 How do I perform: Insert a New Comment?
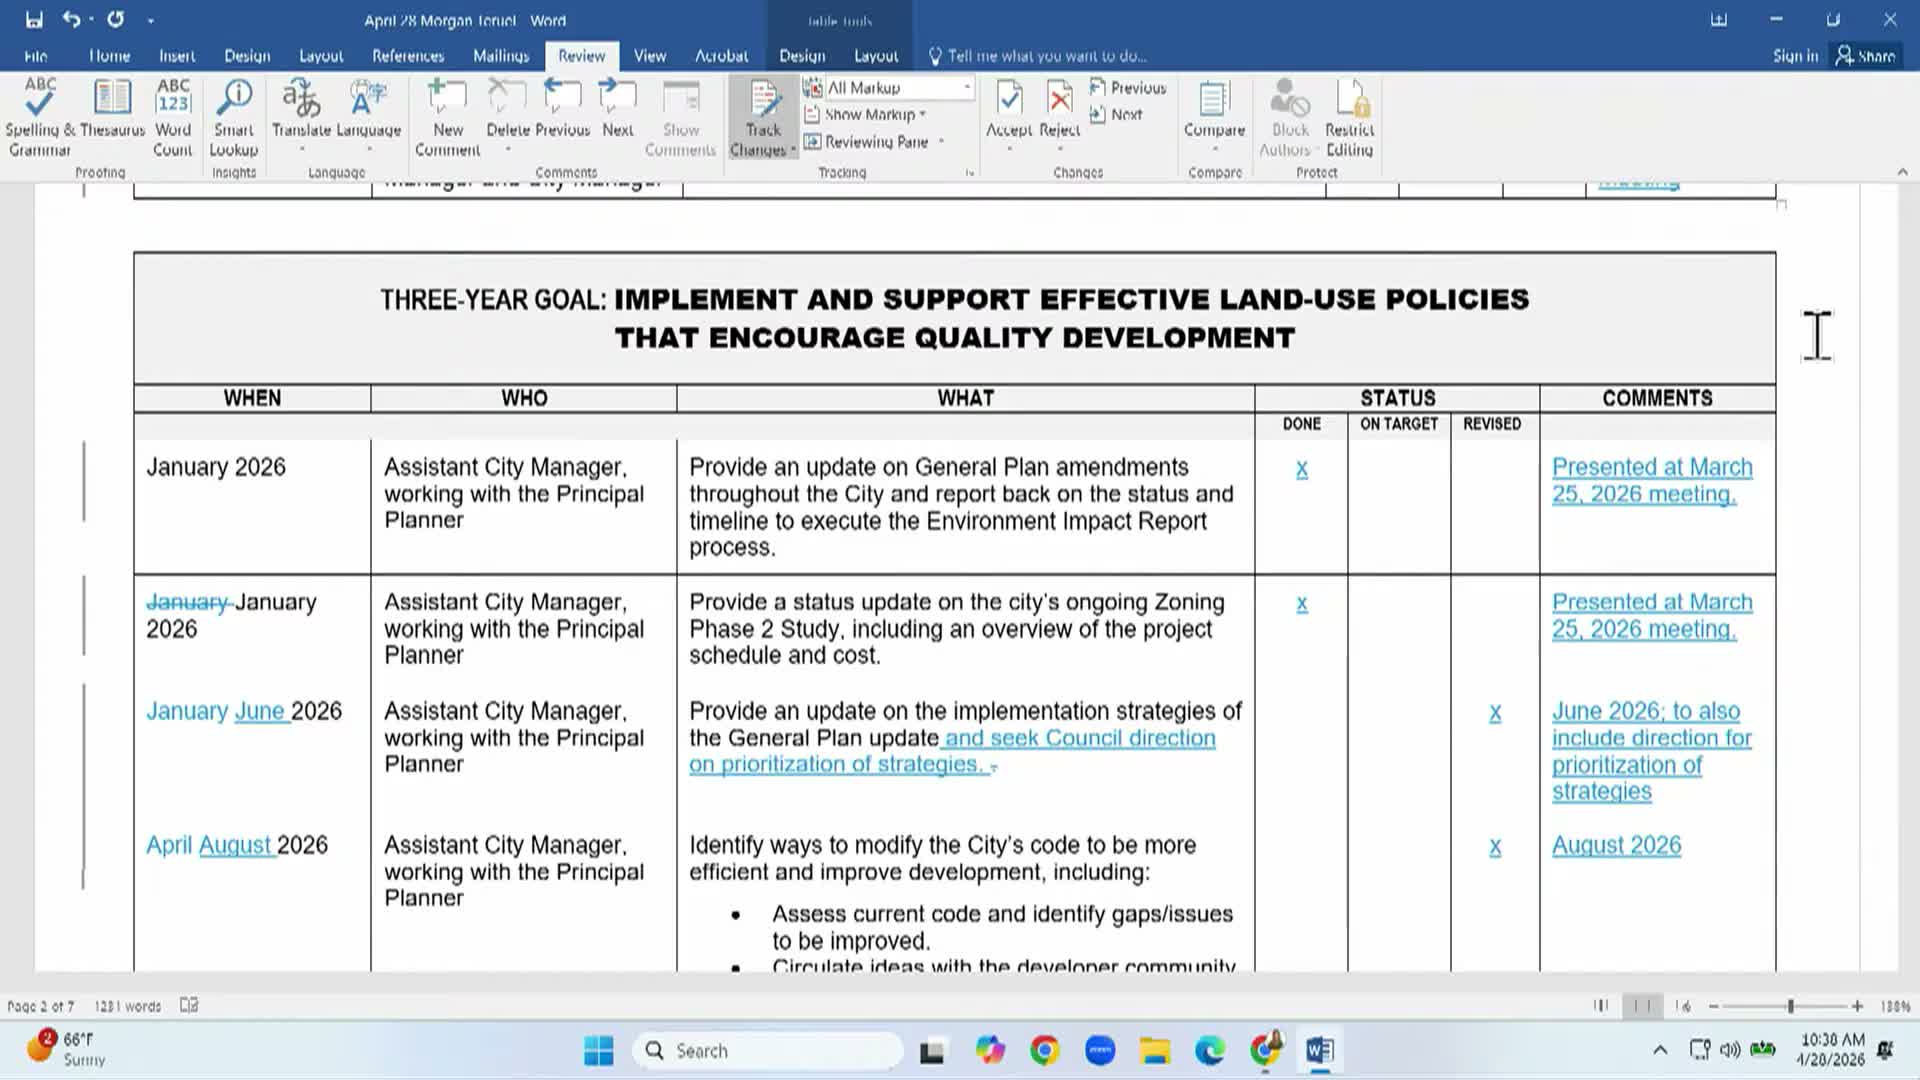(447, 117)
